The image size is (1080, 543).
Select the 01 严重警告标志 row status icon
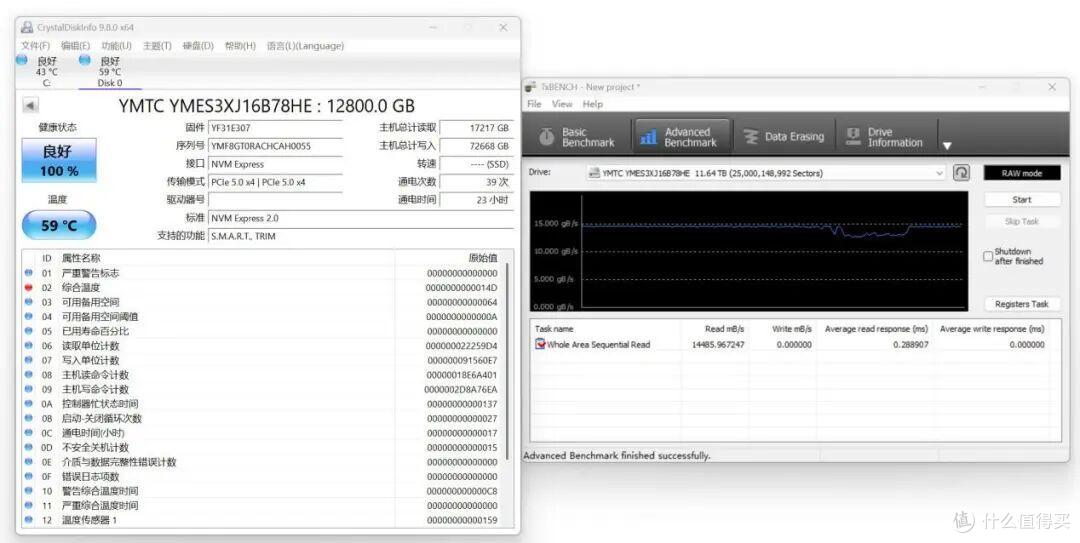pos(28,273)
